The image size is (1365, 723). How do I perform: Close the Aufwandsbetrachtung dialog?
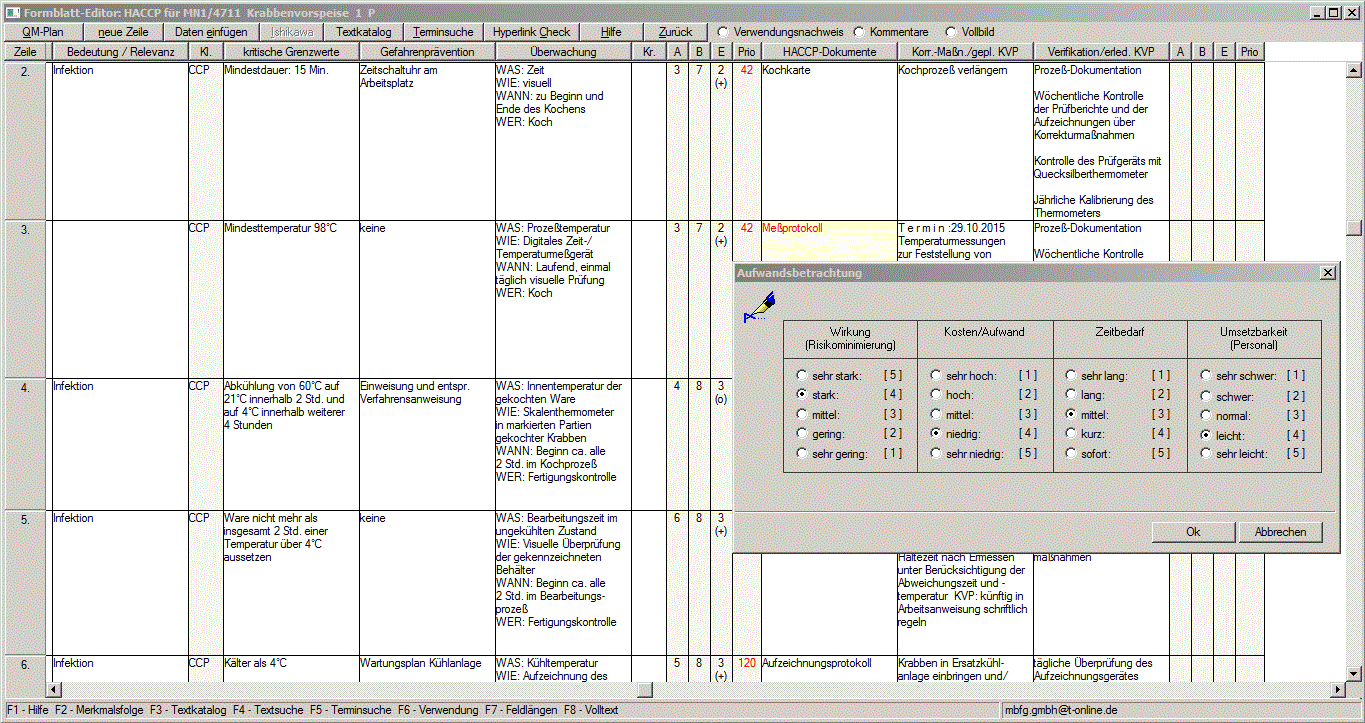click(1327, 273)
